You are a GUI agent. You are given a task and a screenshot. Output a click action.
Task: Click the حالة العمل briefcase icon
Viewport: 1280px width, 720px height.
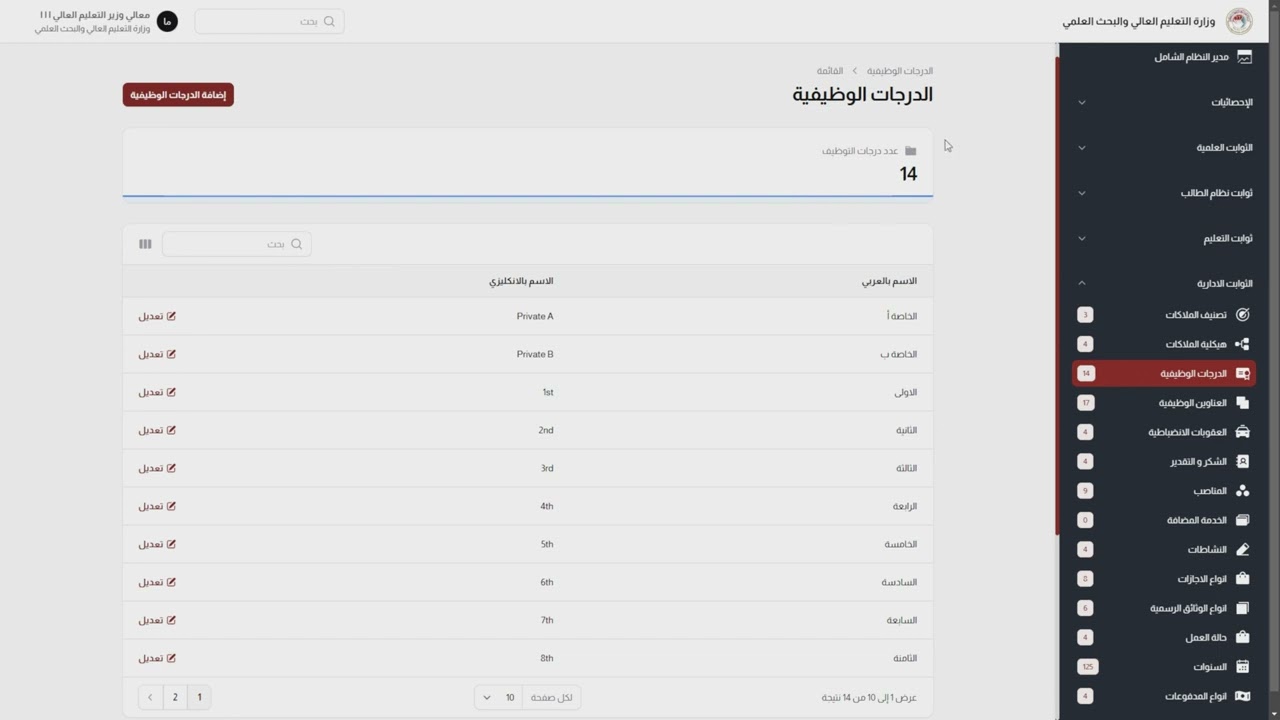1242,637
